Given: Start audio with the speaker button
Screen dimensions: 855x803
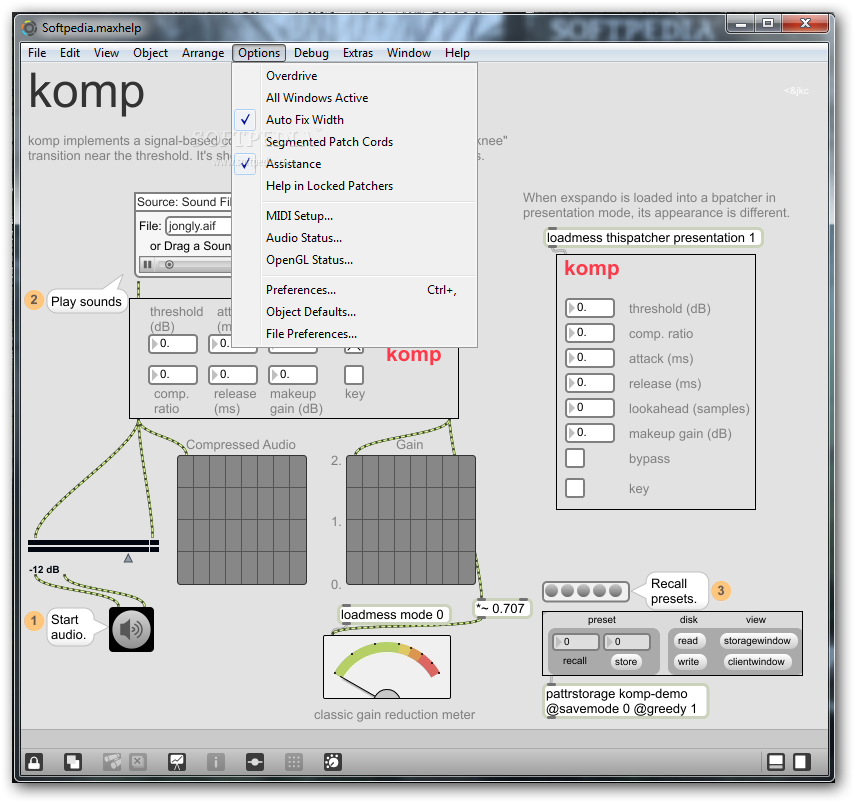Looking at the screenshot, I should [x=131, y=629].
